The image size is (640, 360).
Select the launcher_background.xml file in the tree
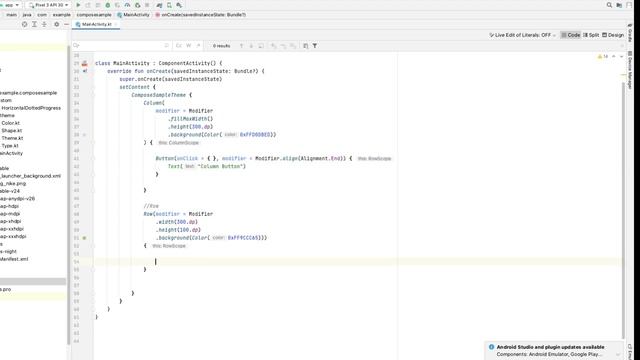pos(30,176)
